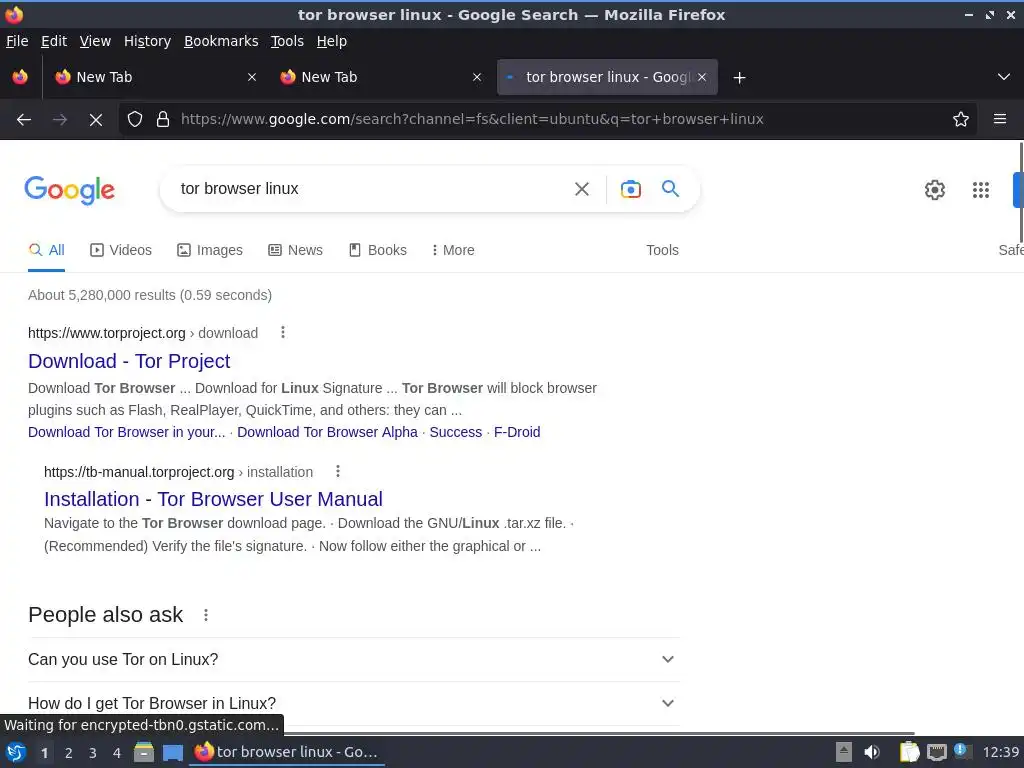Open the Firefox View pinned icon

[x=20, y=77]
